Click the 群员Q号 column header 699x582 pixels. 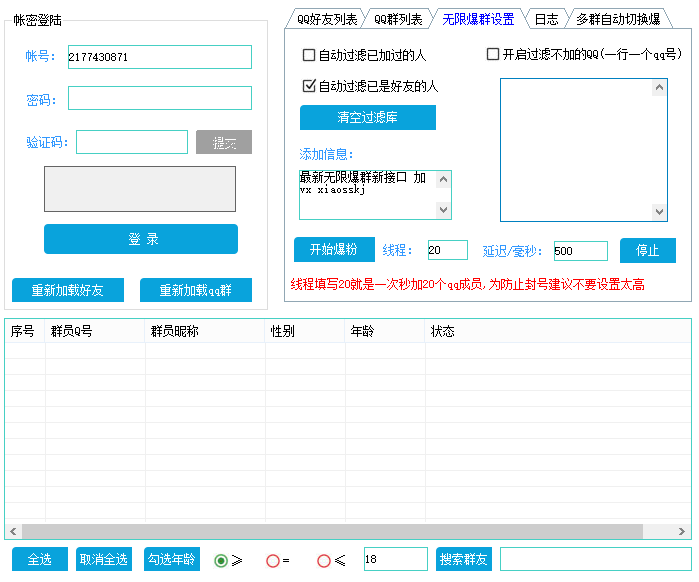(95, 331)
